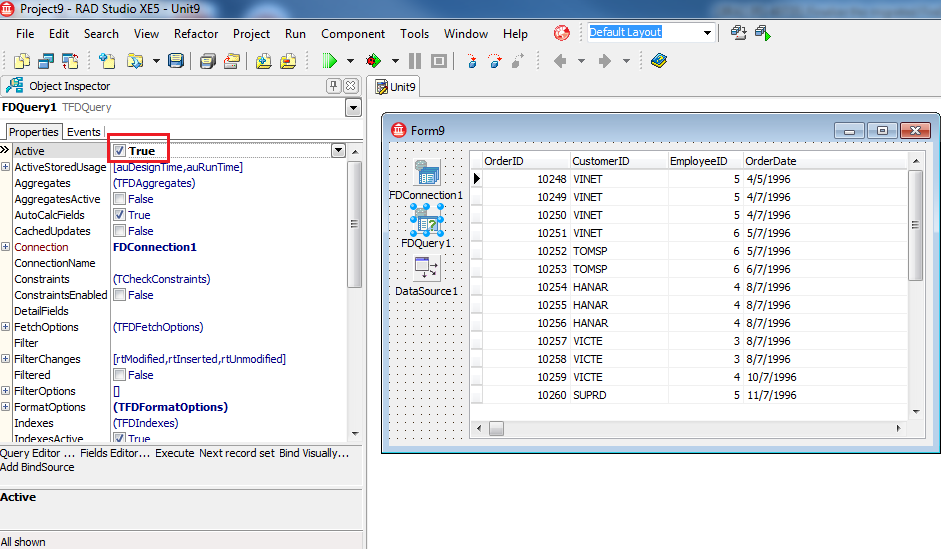
Task: Click the Pause toolbar button
Action: [x=415, y=61]
